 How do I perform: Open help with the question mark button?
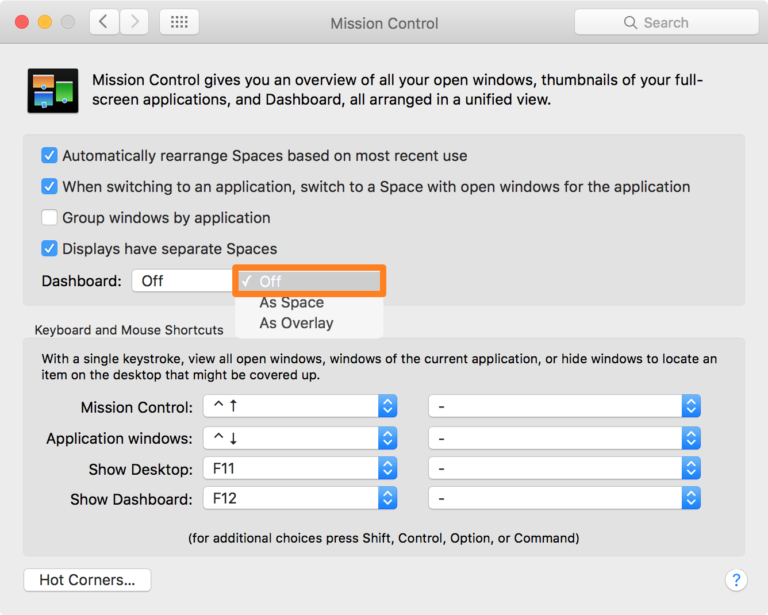pyautogui.click(x=736, y=580)
